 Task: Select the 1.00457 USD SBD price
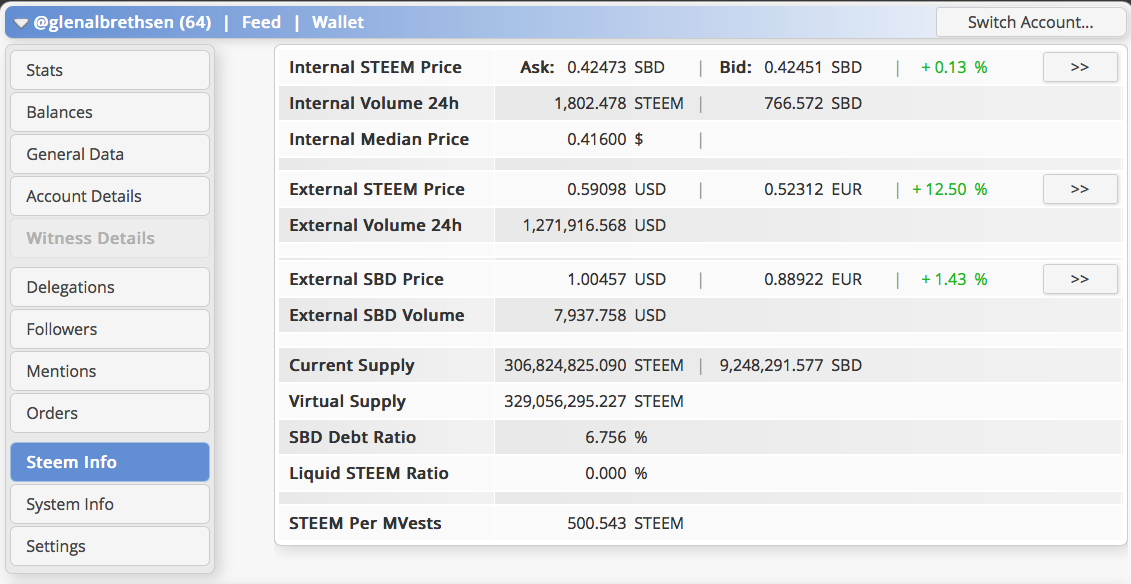(x=616, y=279)
